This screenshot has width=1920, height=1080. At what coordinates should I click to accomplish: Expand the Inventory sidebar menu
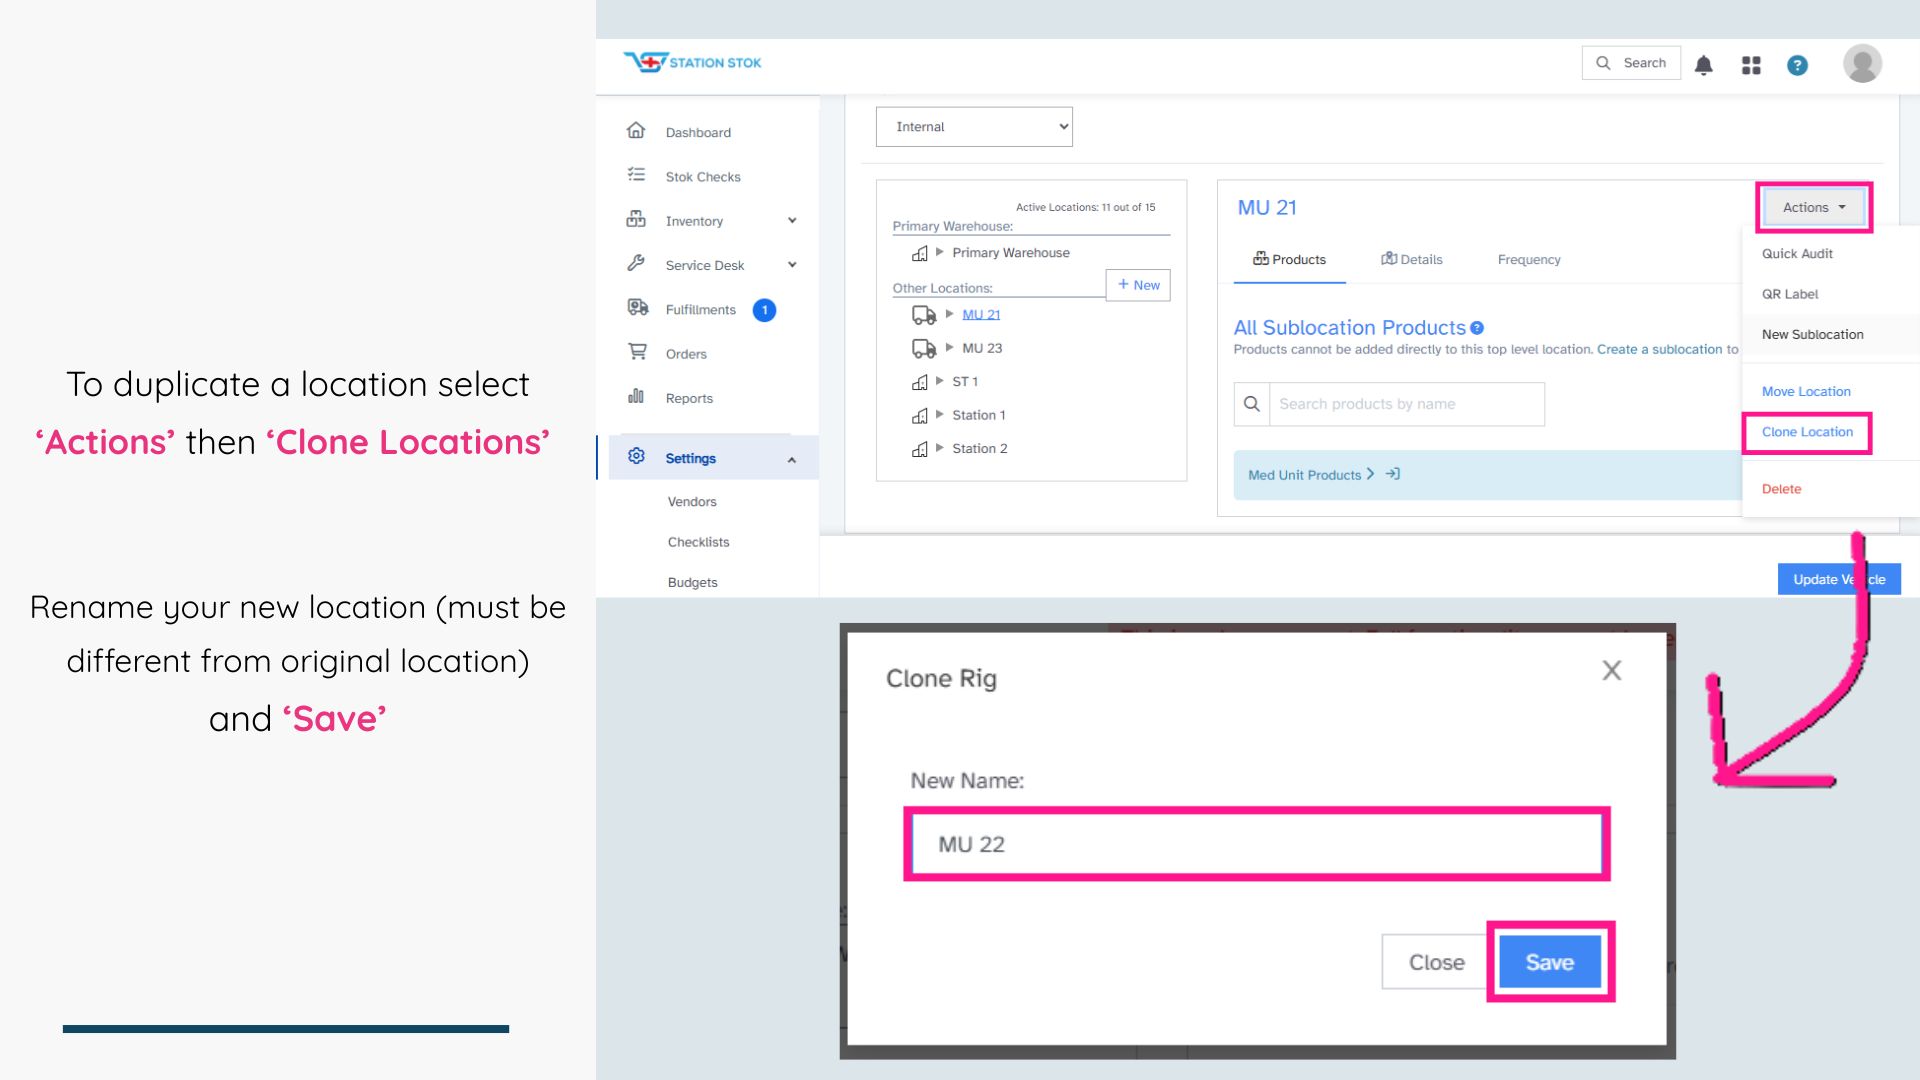click(x=791, y=221)
